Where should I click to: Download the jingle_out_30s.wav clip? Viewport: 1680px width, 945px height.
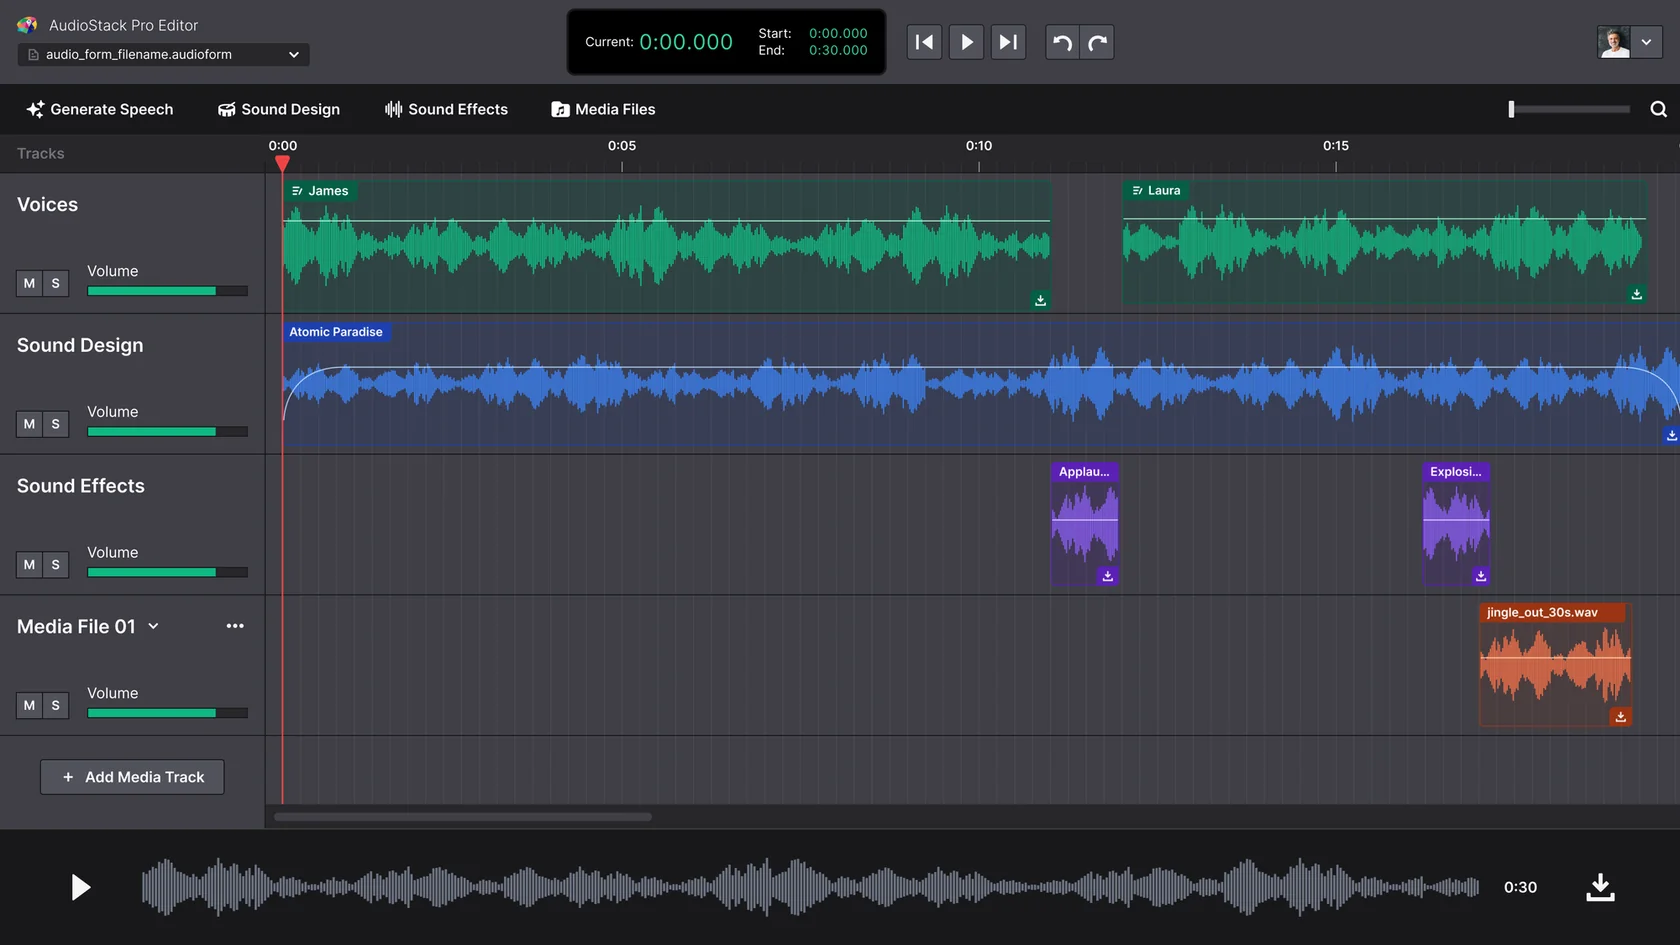(1620, 717)
